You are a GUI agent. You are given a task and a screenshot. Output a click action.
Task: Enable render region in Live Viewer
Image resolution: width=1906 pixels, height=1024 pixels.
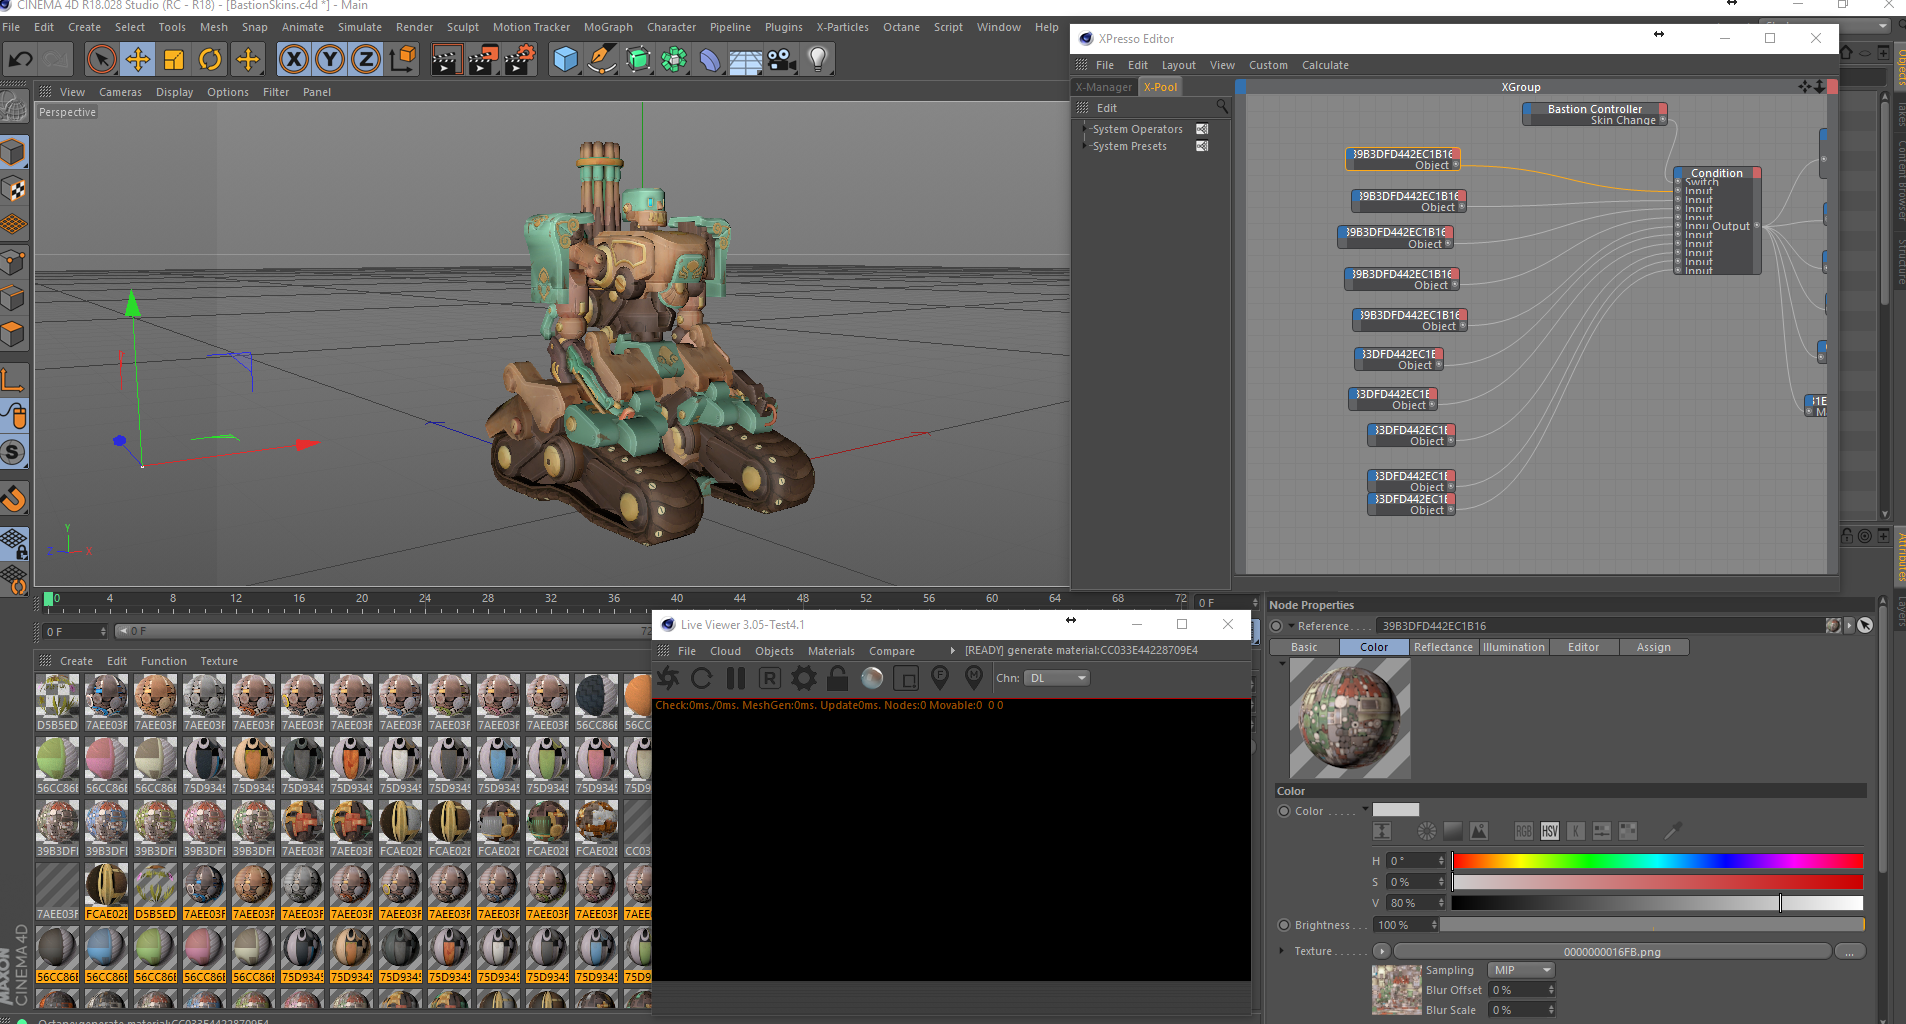(906, 678)
